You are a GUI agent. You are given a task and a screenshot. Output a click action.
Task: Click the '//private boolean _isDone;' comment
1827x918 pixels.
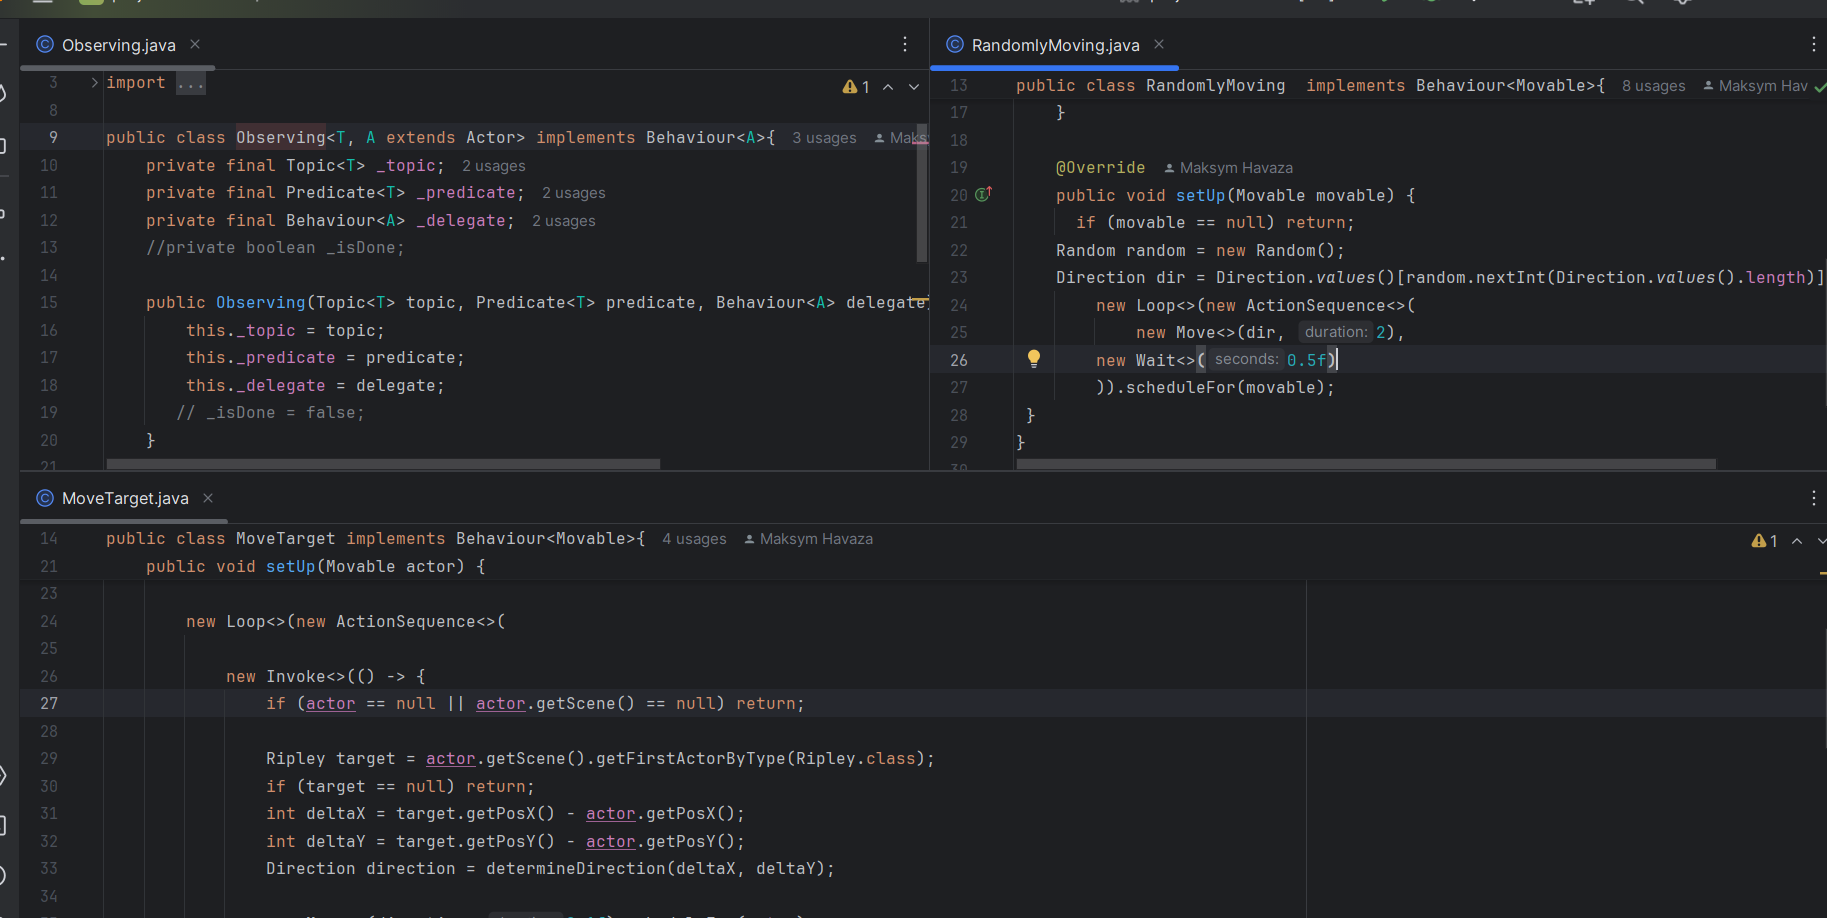click(275, 248)
